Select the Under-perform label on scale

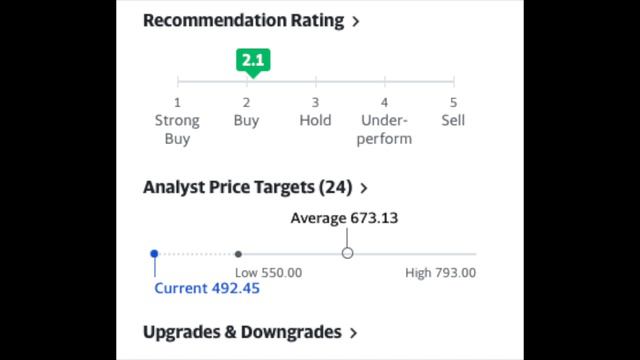(x=384, y=129)
